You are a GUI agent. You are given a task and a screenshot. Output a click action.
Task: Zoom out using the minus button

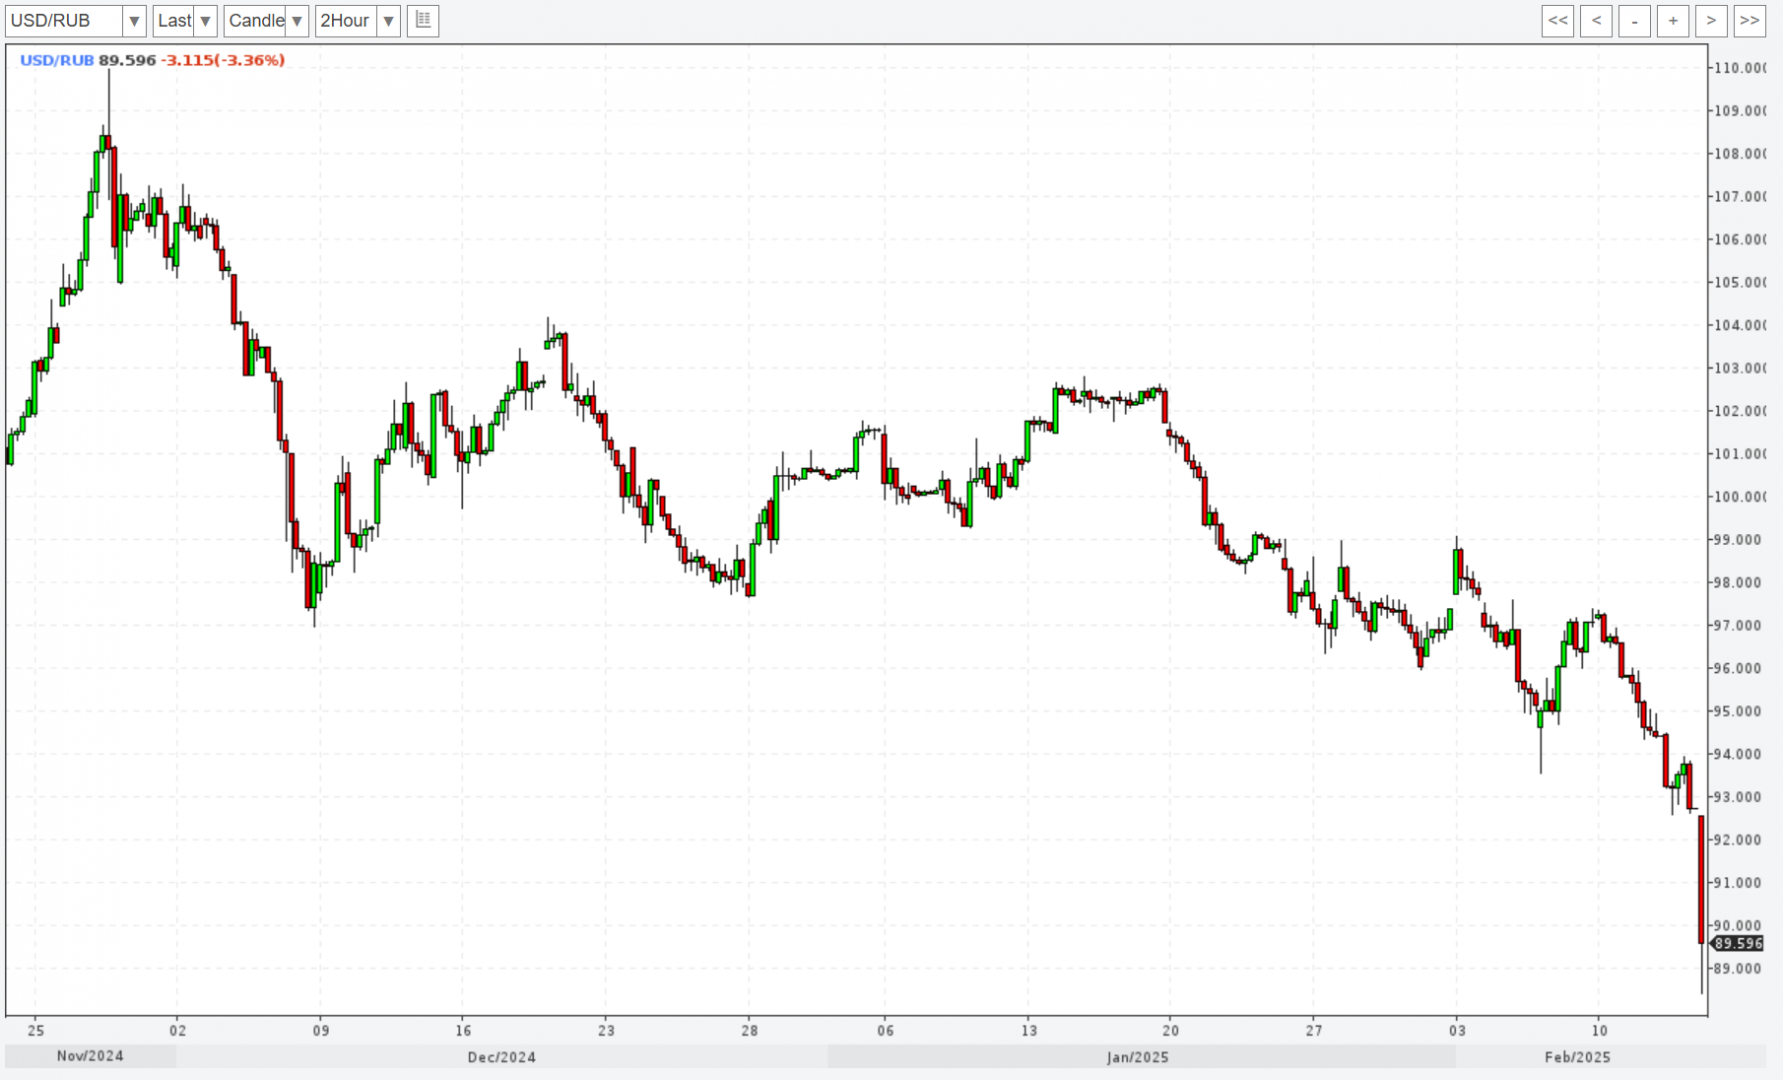[x=1634, y=20]
